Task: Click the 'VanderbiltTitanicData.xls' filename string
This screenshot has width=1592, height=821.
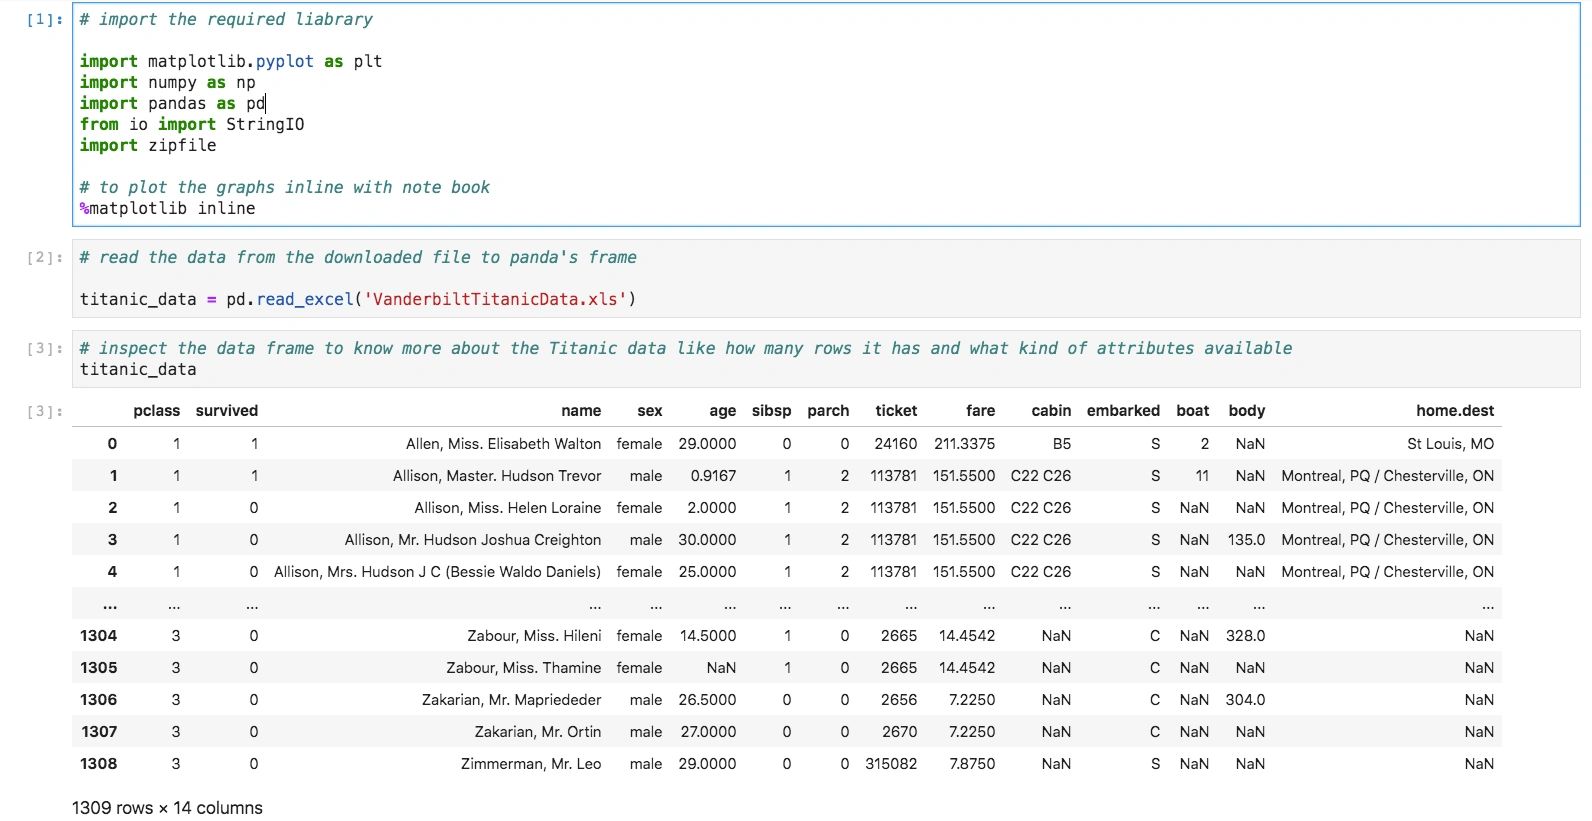Action: tap(495, 299)
